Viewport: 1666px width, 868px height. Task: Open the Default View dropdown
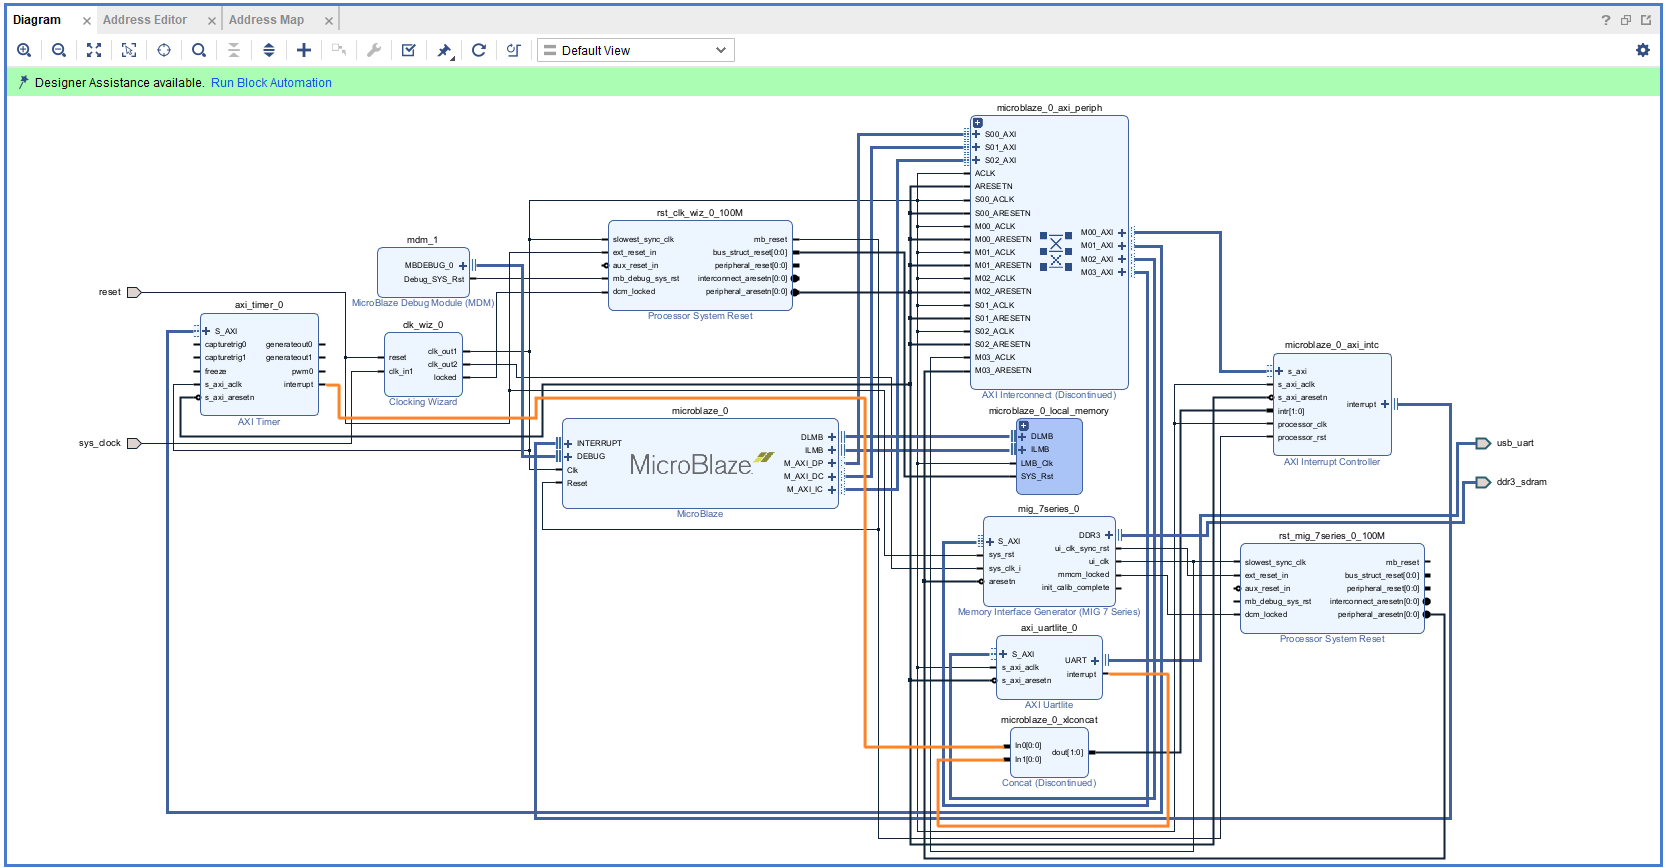(636, 50)
